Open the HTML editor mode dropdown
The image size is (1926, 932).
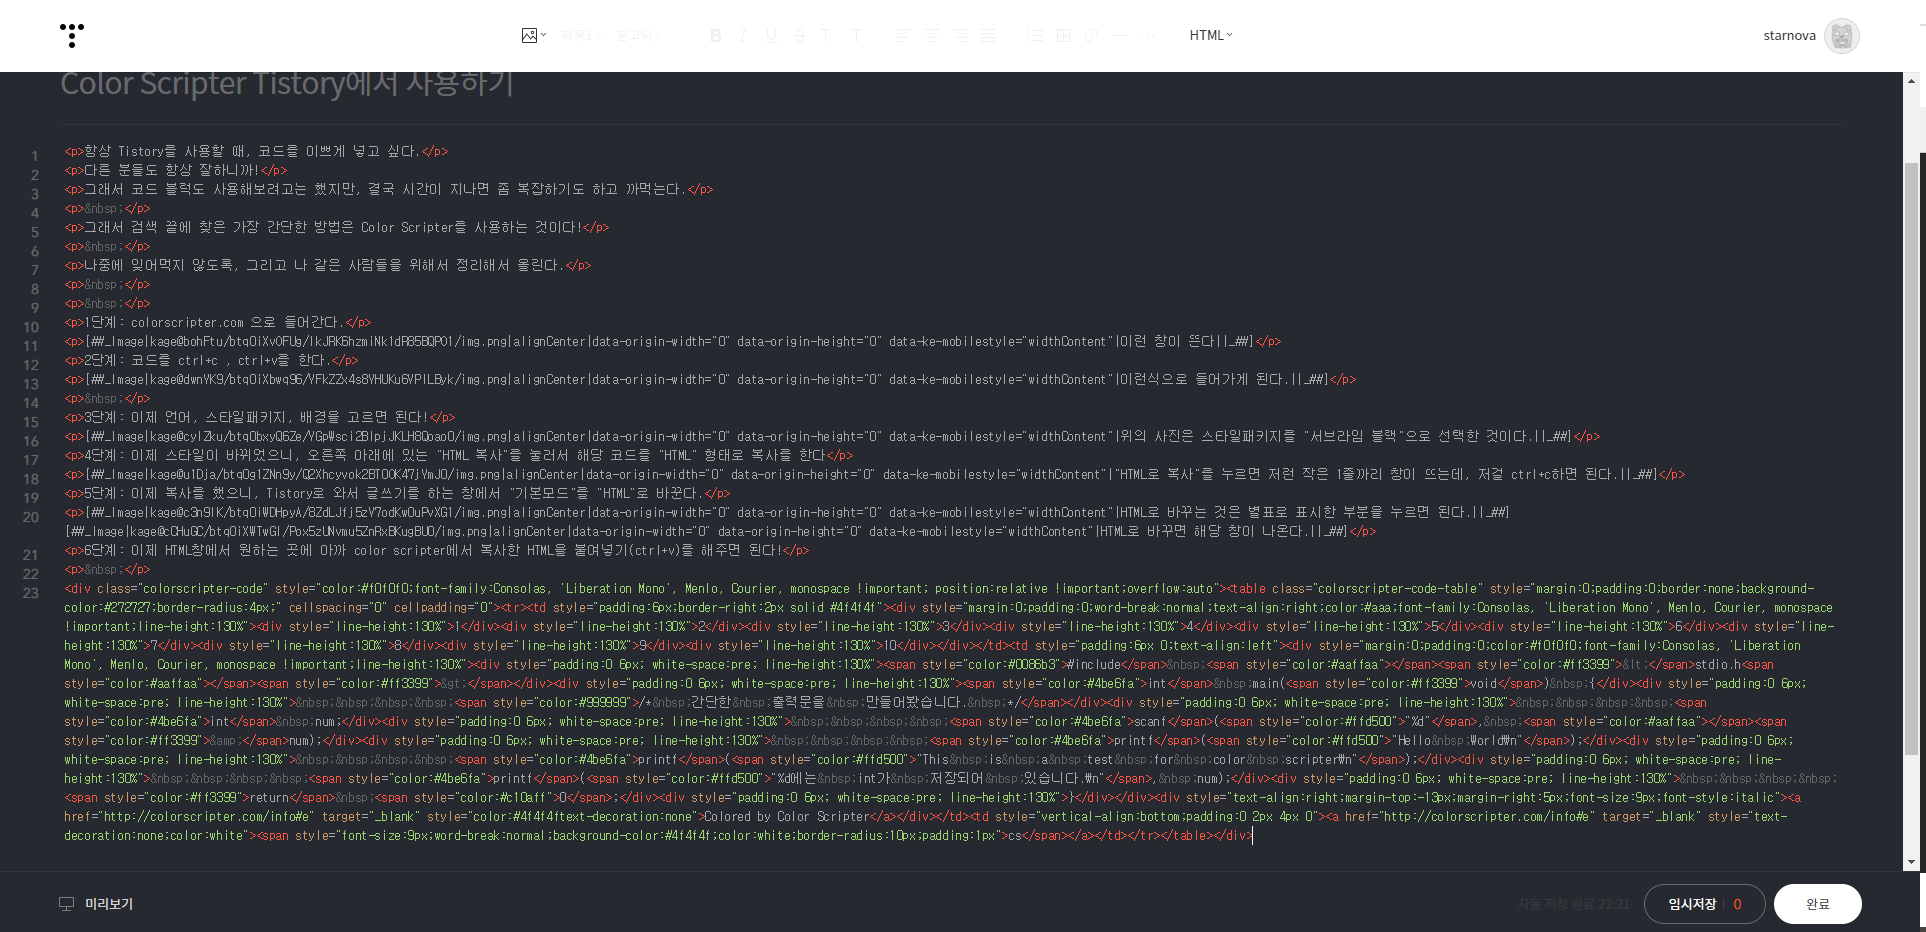pyautogui.click(x=1211, y=35)
